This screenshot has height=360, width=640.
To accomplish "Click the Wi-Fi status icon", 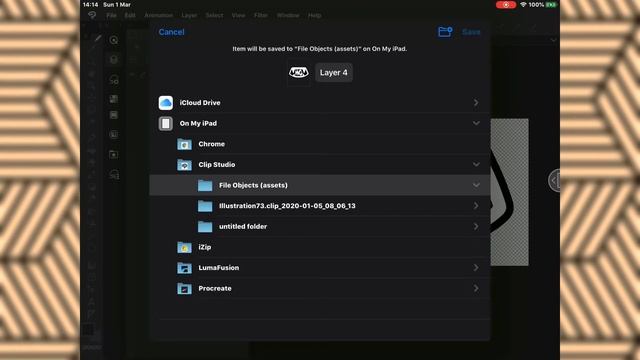I will coord(523,5).
